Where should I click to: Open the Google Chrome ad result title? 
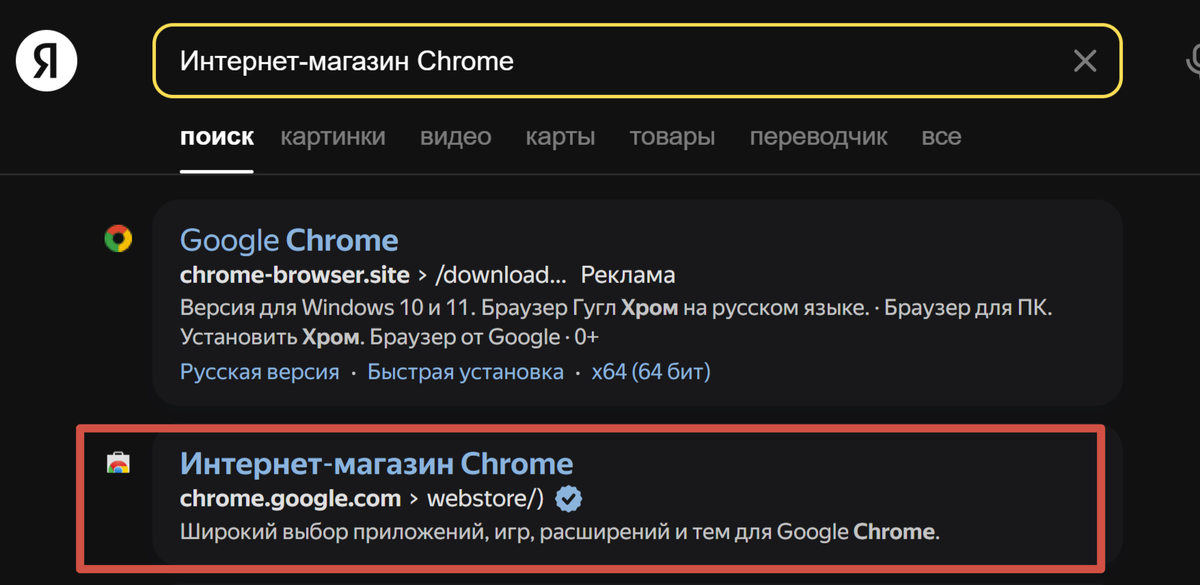(289, 240)
